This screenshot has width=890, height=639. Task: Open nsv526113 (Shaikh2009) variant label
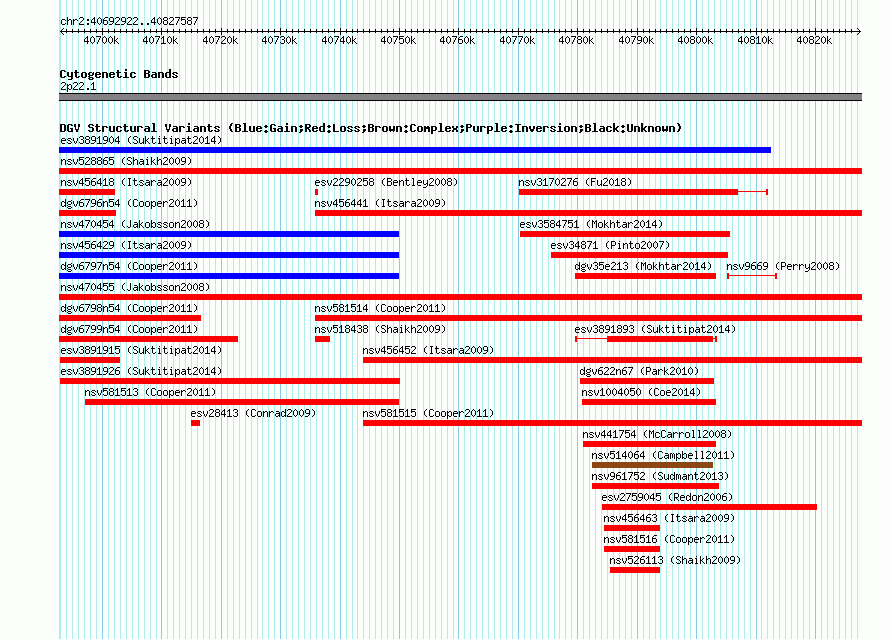coord(675,560)
